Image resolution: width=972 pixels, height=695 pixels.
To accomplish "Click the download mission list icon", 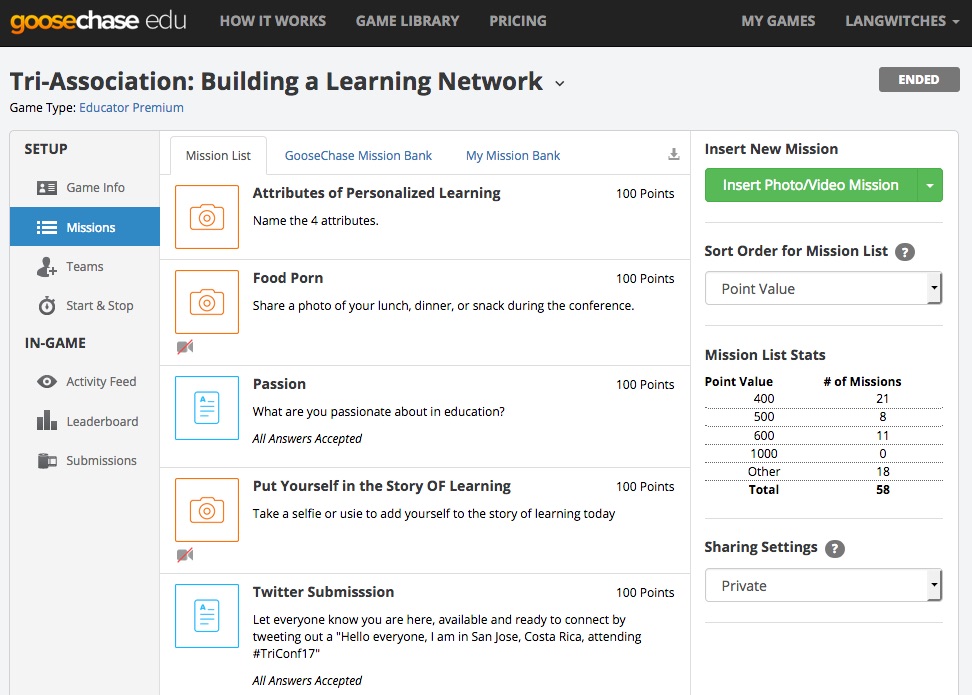I will [x=674, y=154].
